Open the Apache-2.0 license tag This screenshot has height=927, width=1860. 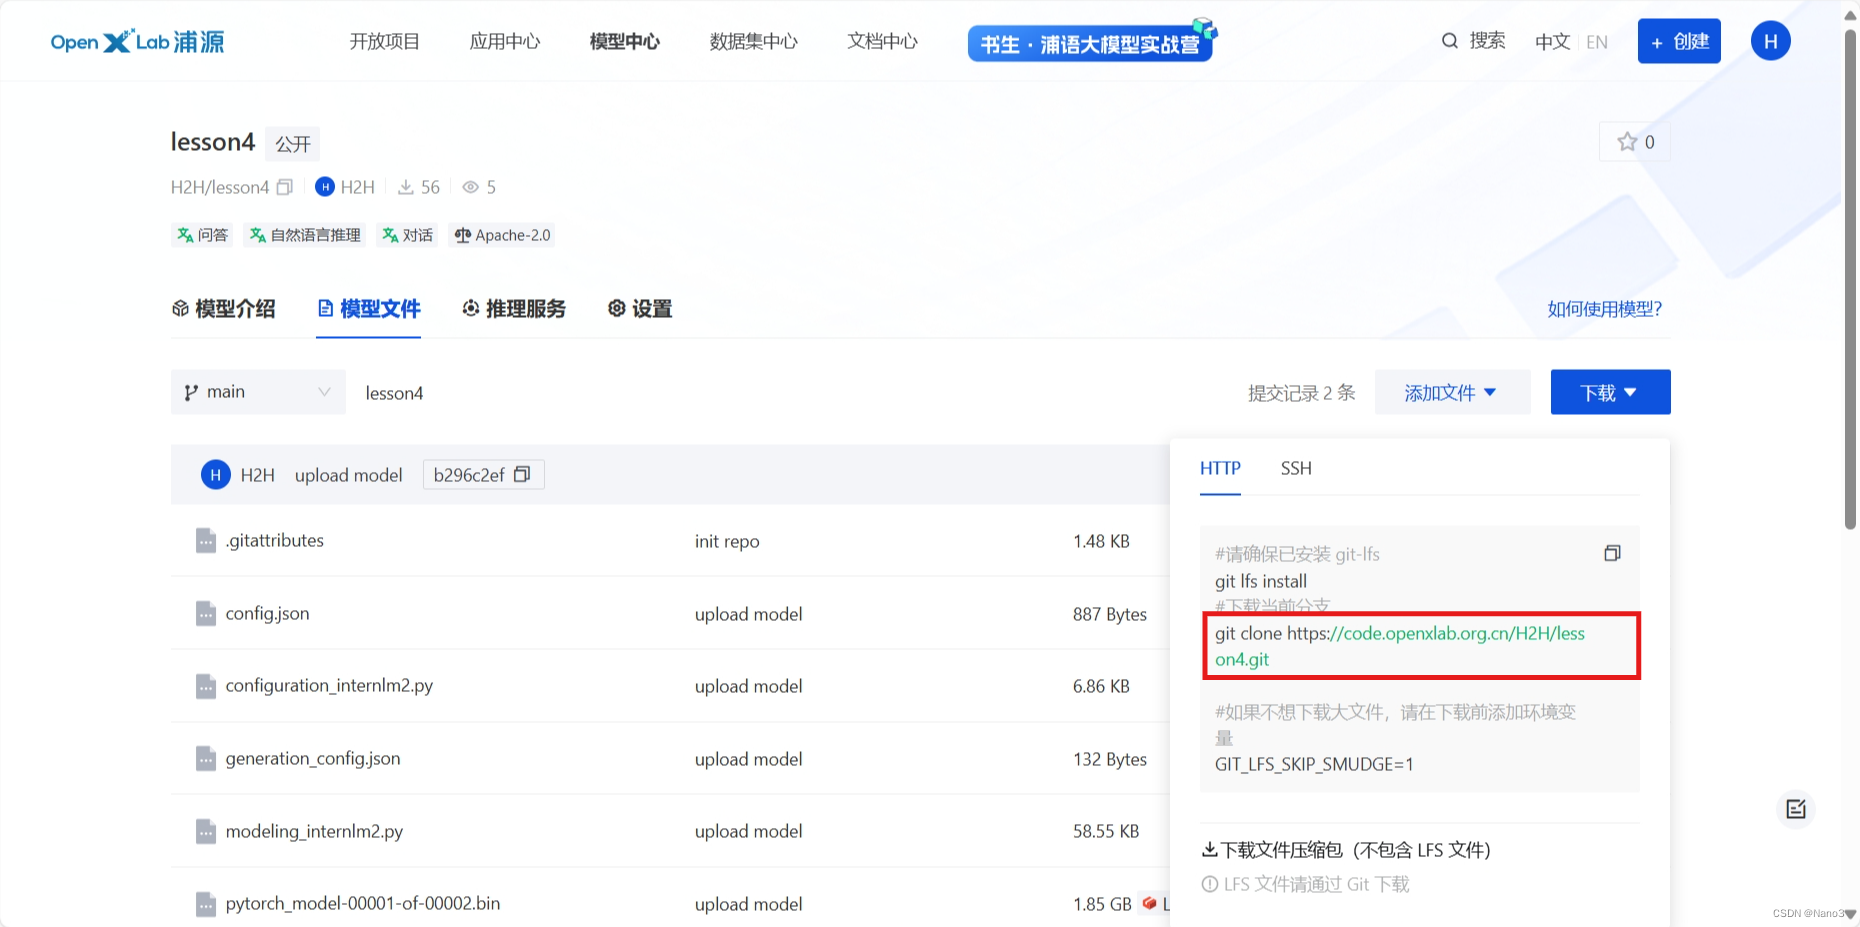(x=502, y=235)
